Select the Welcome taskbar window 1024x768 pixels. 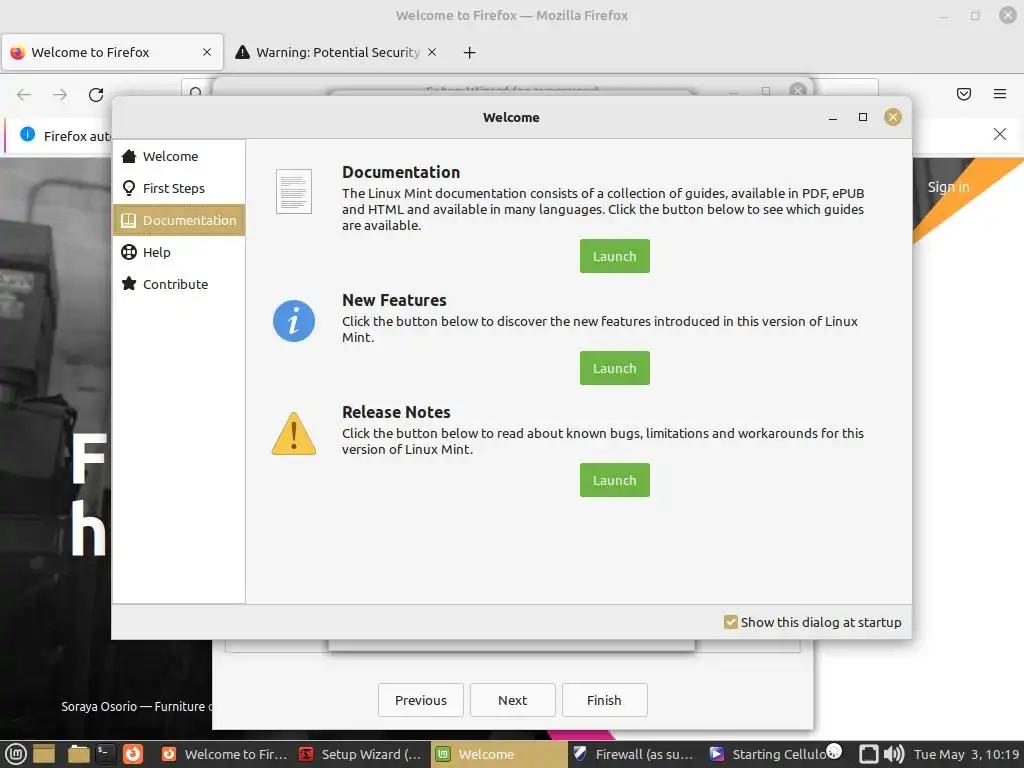(498, 754)
